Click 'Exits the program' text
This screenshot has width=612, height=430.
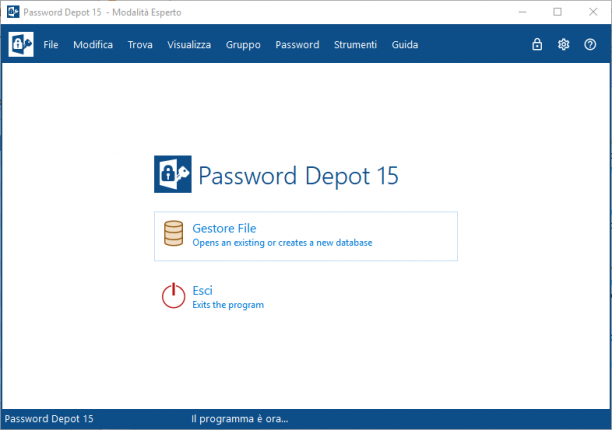(228, 305)
